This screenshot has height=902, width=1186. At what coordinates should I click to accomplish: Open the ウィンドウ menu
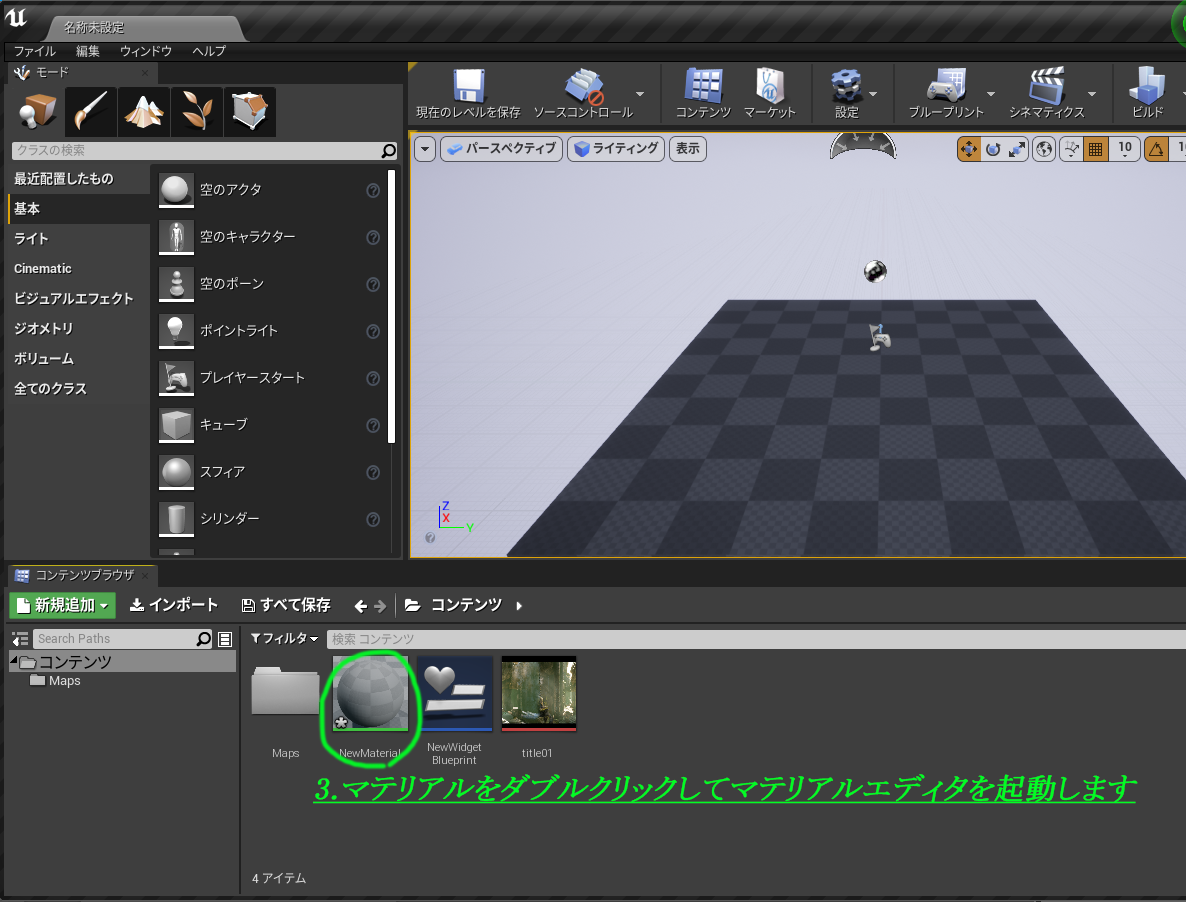[146, 51]
